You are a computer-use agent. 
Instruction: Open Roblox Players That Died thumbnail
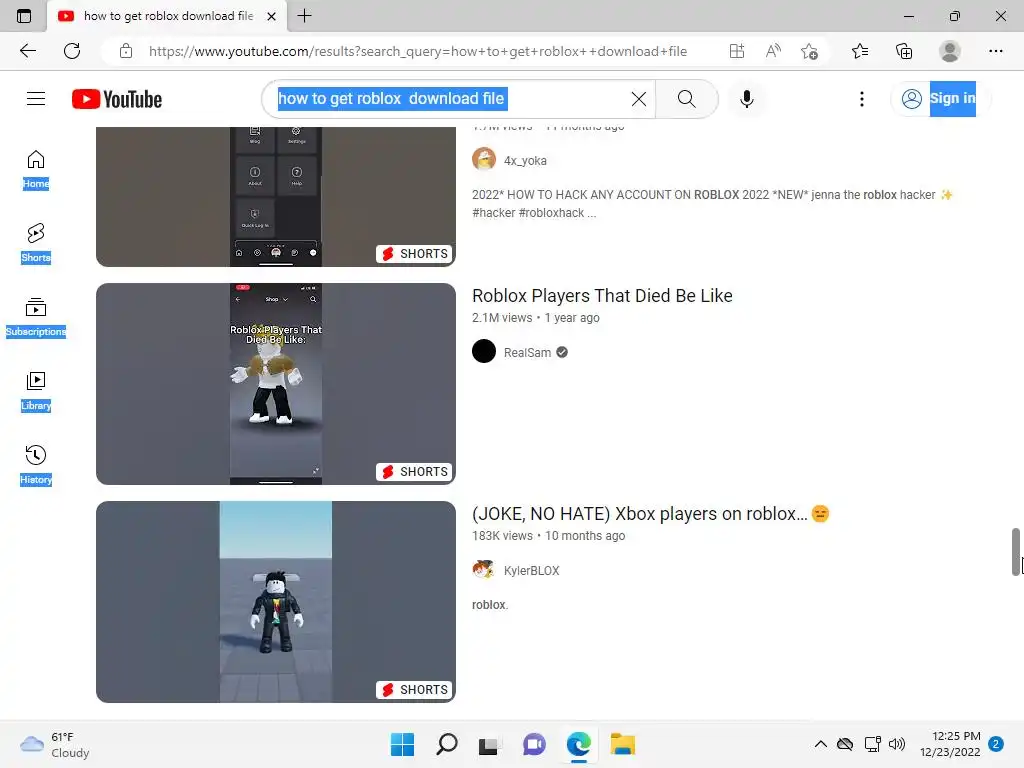(x=276, y=384)
